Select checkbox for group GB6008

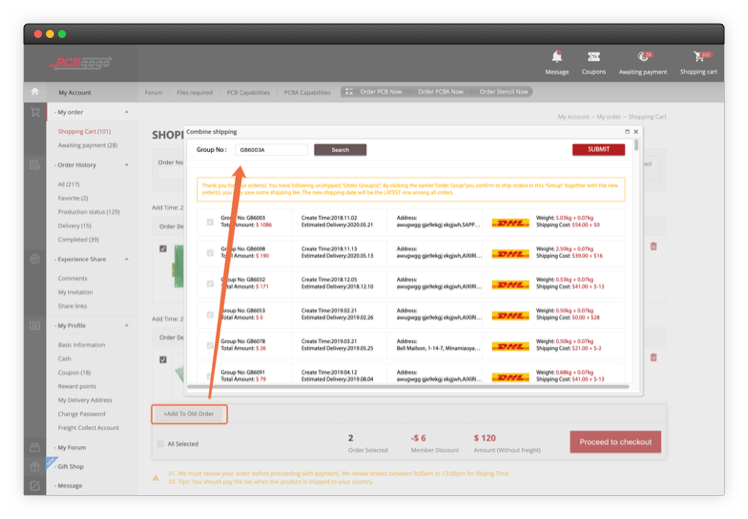(210, 253)
